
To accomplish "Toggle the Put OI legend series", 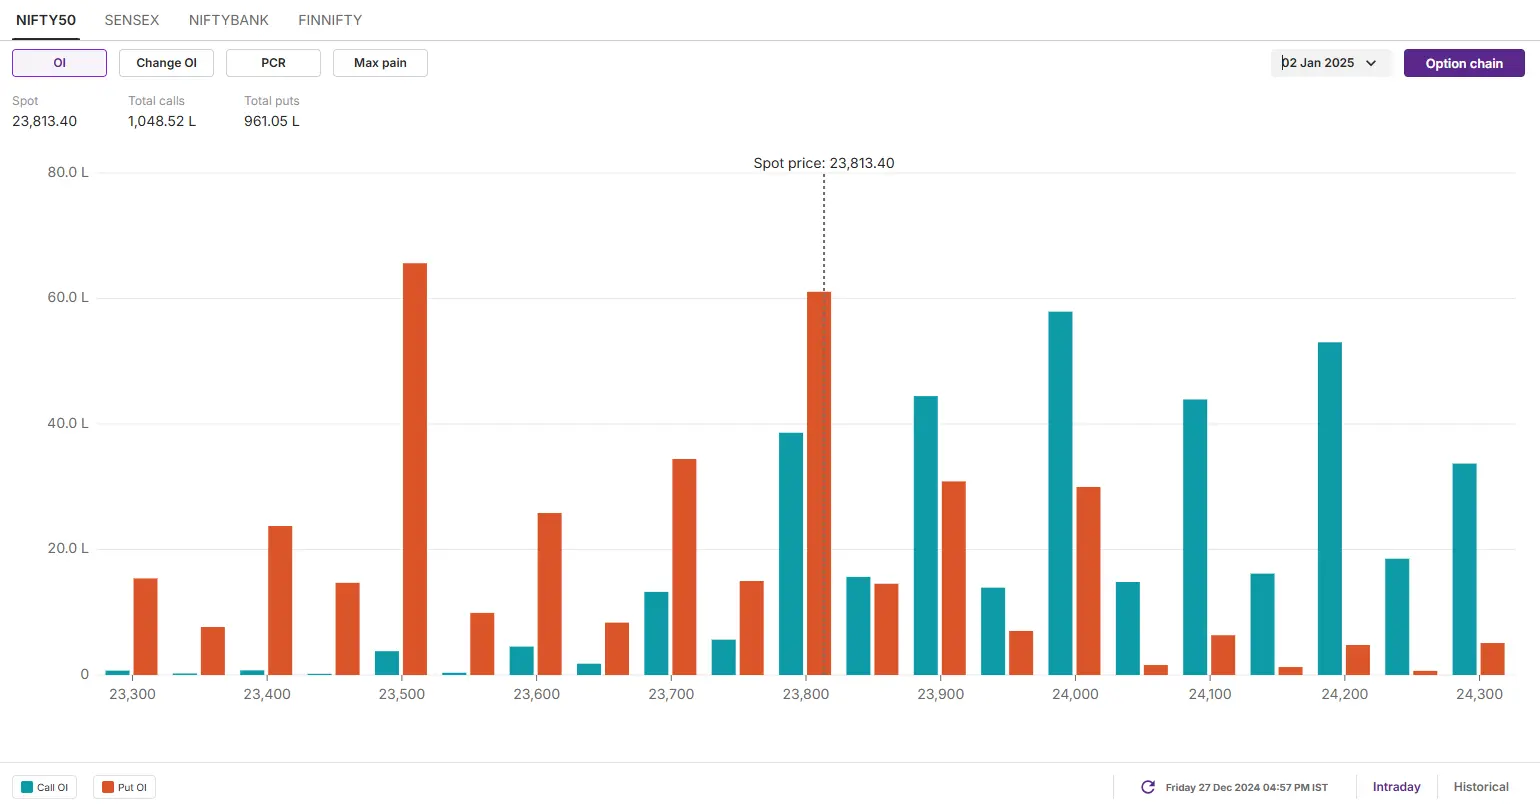I will (124, 787).
